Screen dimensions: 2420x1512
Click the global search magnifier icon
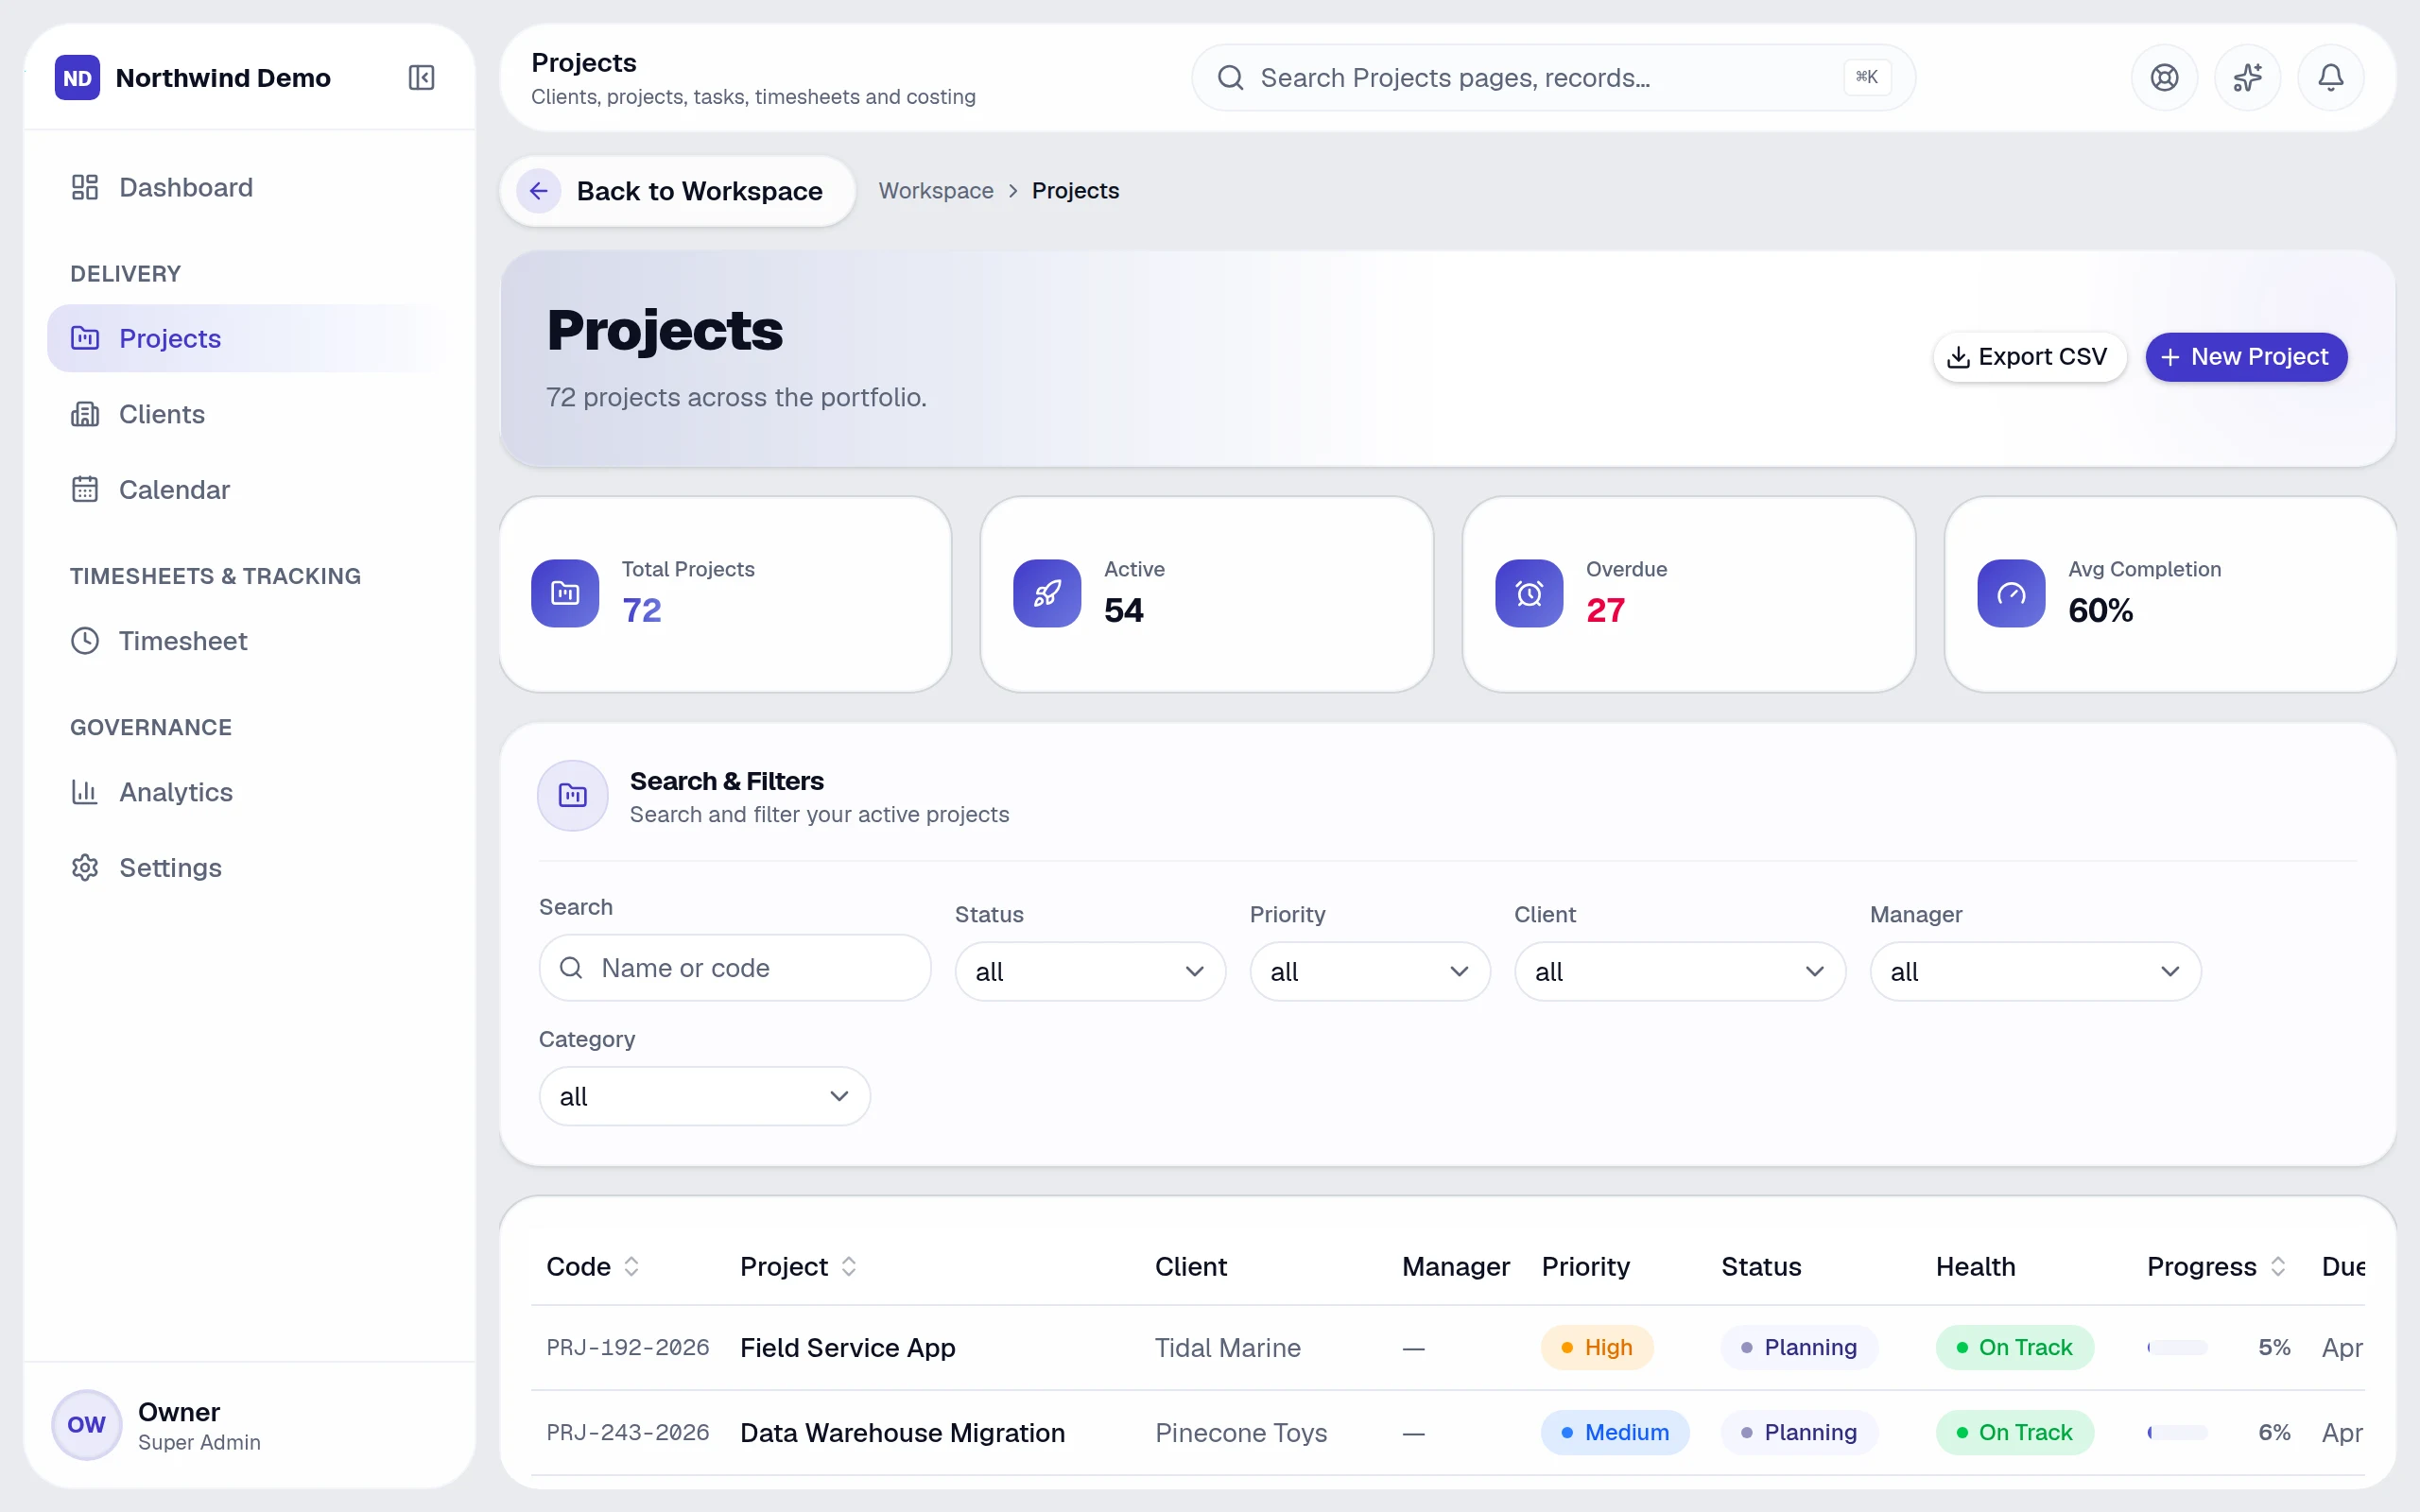1230,78
